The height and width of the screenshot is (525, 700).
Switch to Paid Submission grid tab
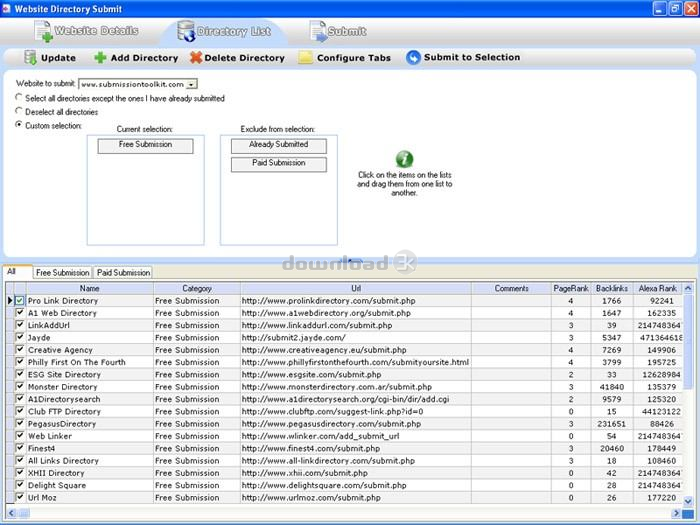pyautogui.click(x=123, y=272)
